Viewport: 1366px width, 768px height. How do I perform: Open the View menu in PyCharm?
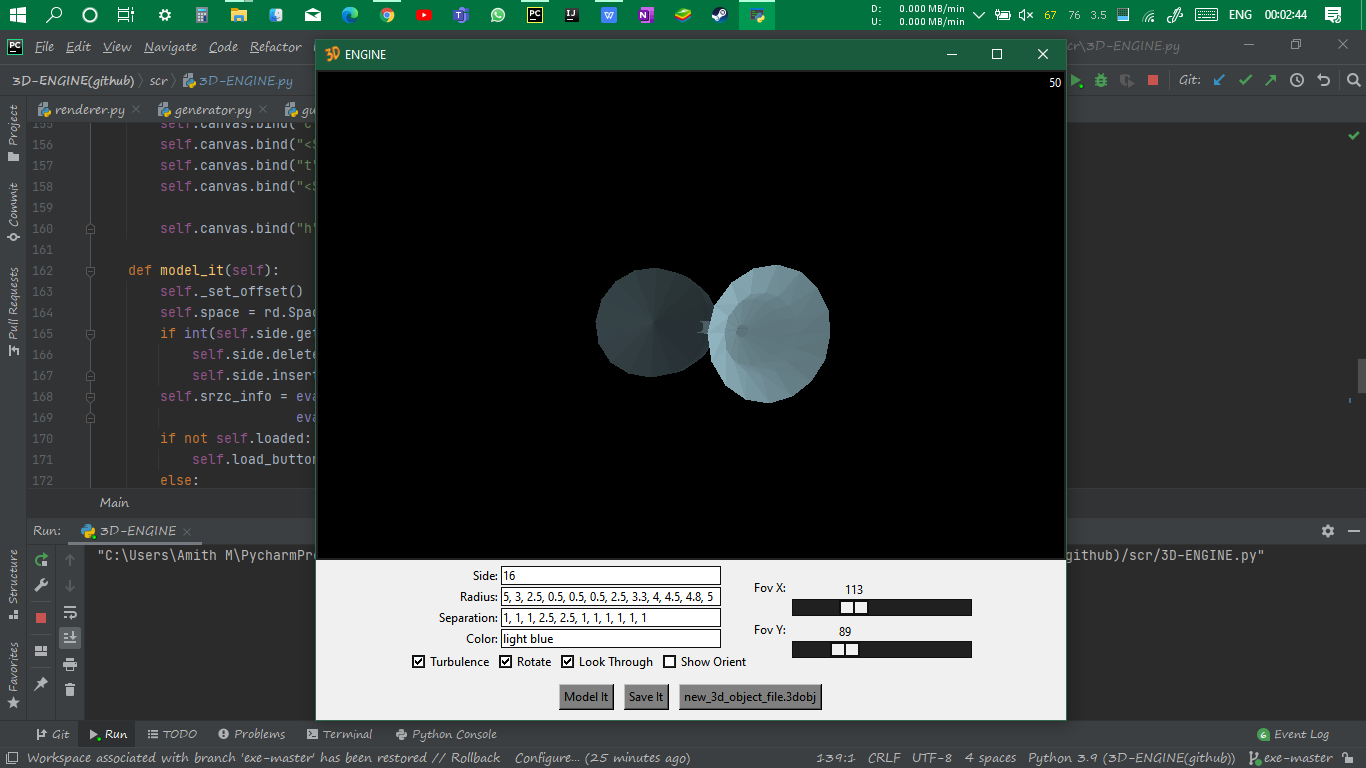coord(117,47)
